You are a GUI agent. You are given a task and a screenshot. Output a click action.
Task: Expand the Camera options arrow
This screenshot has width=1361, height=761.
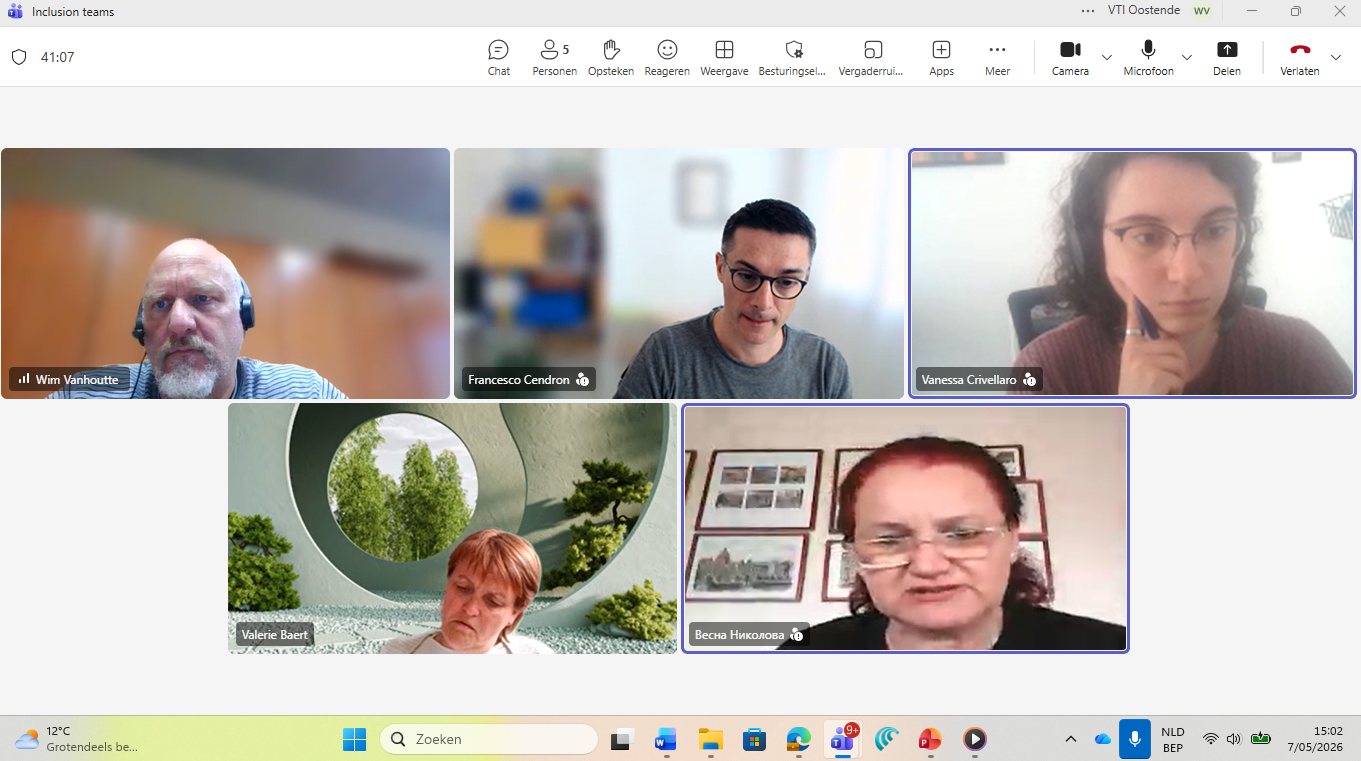pos(1107,57)
